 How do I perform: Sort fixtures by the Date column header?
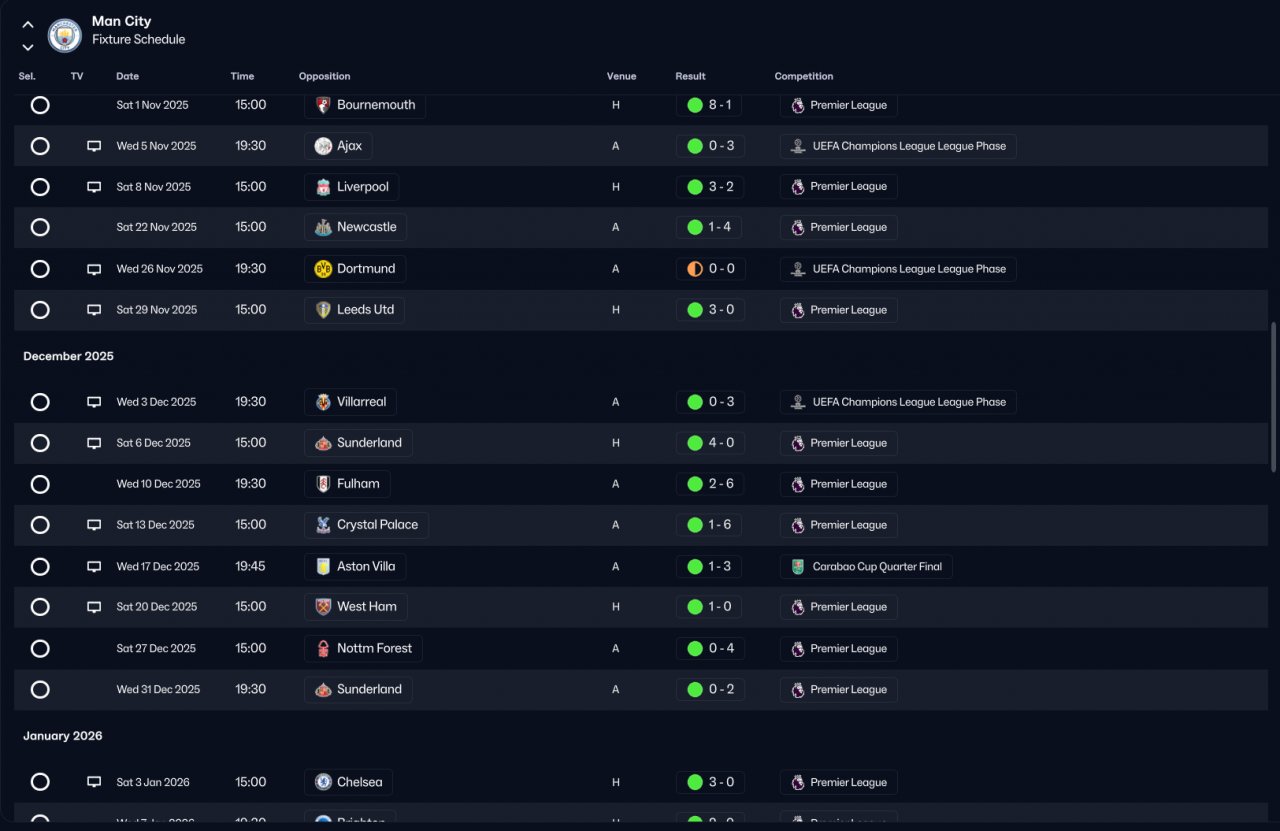coord(127,77)
